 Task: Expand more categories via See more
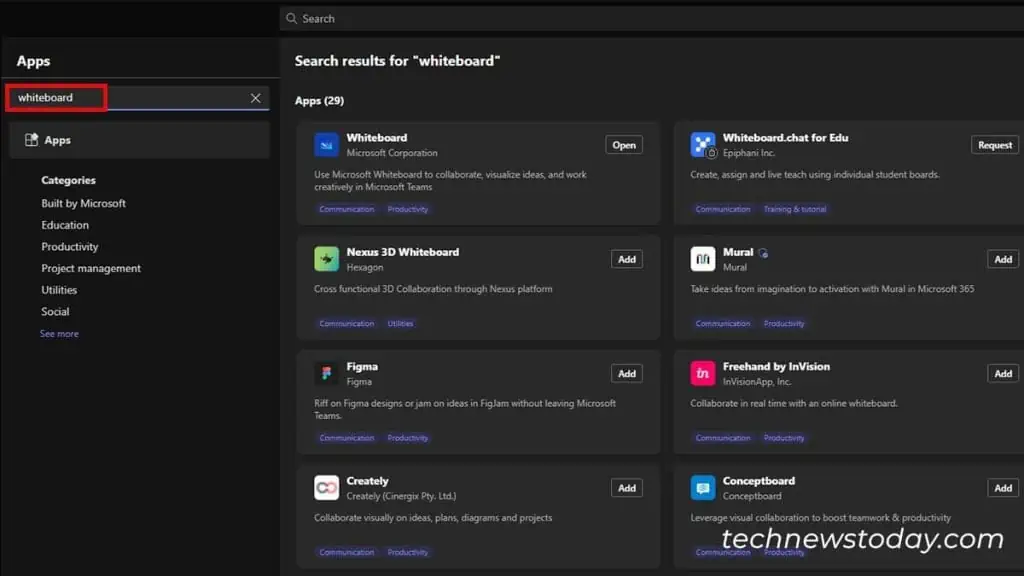(x=59, y=333)
